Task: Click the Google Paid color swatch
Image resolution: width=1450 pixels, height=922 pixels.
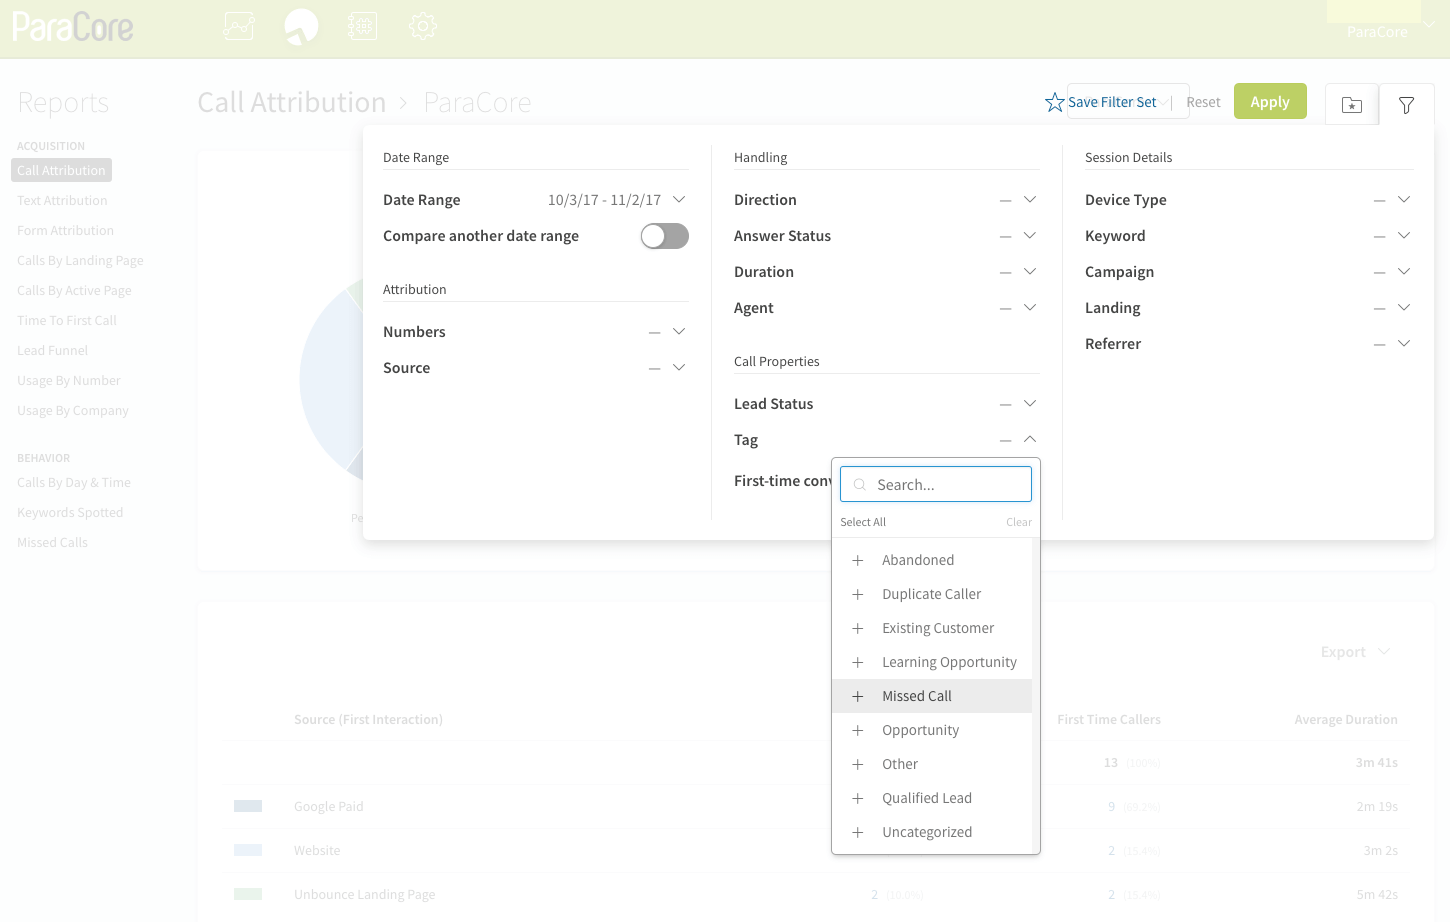Action: click(248, 806)
